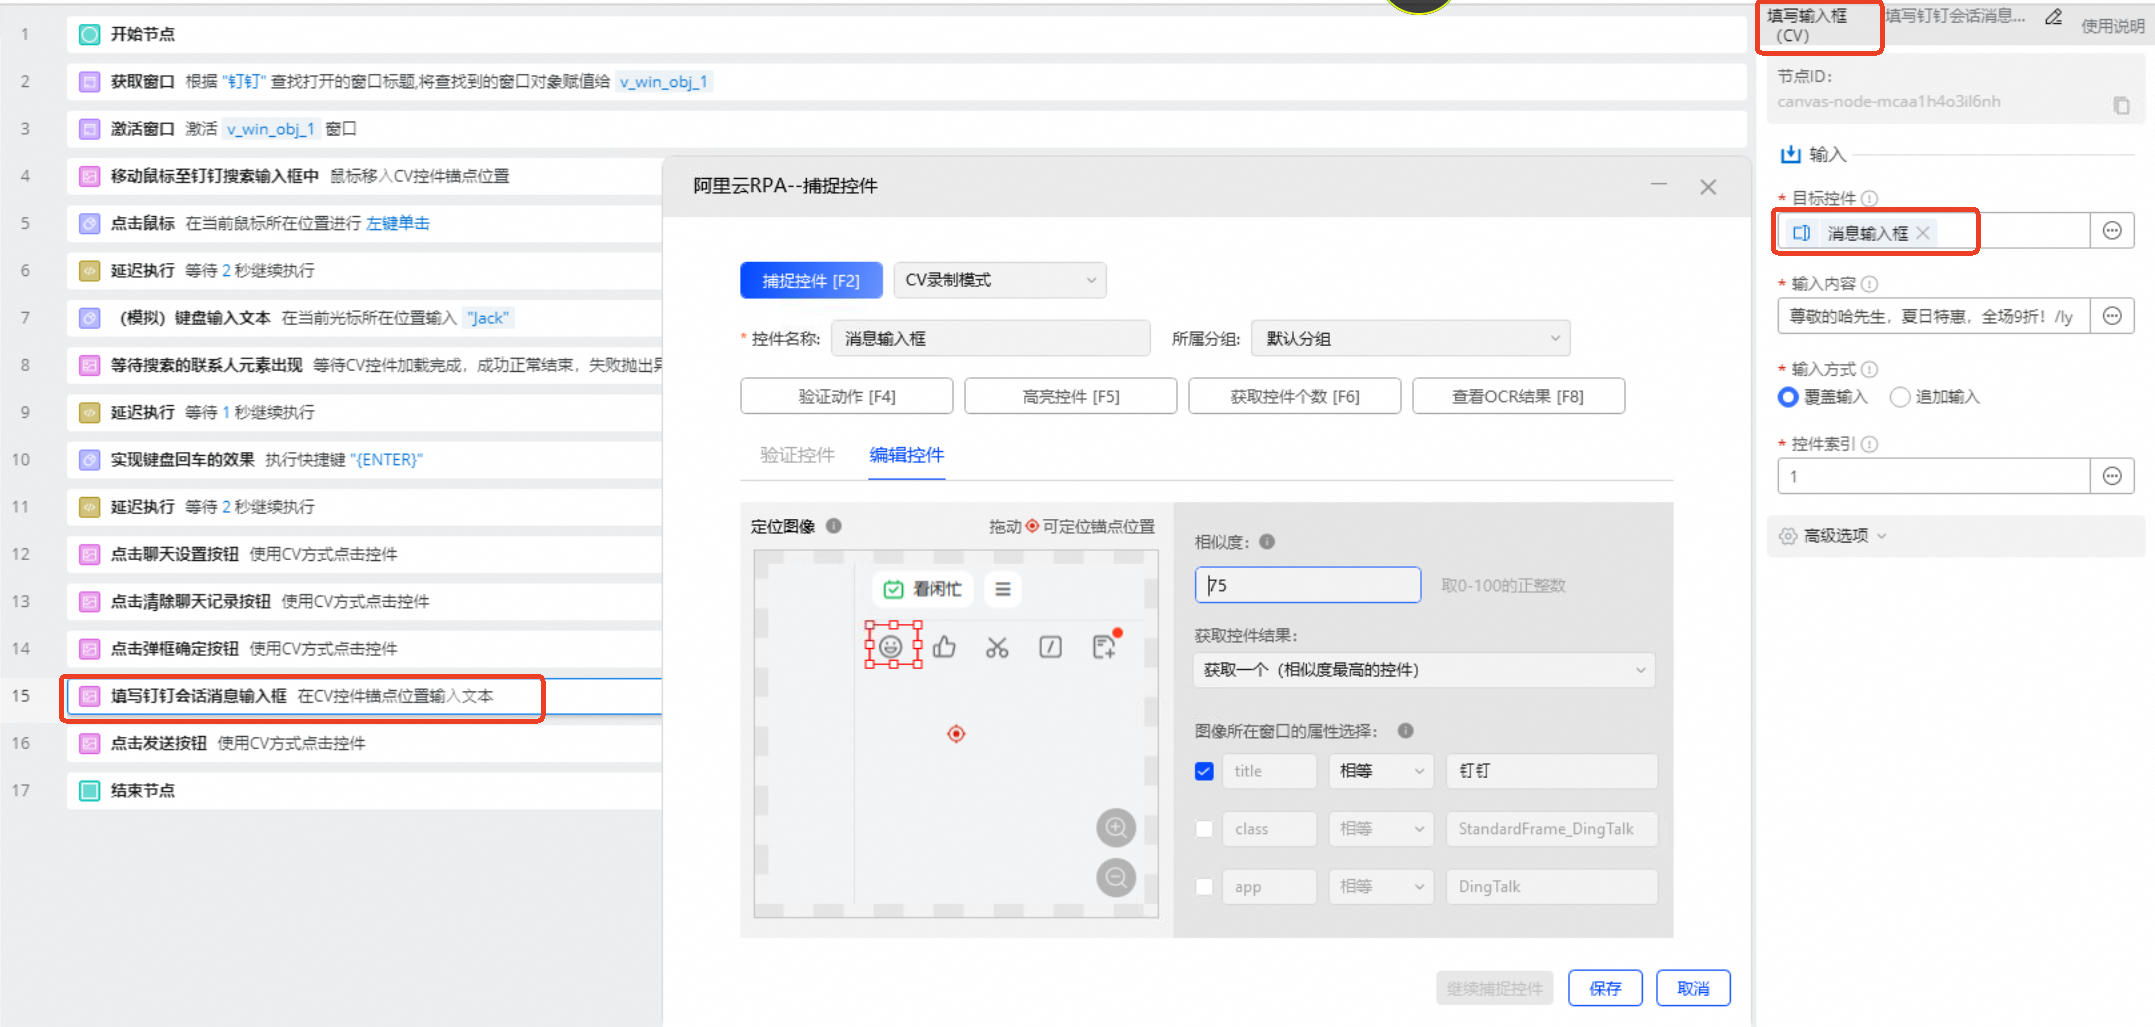Zoom out of the captured image
This screenshot has height=1027, width=2155.
(1116, 878)
